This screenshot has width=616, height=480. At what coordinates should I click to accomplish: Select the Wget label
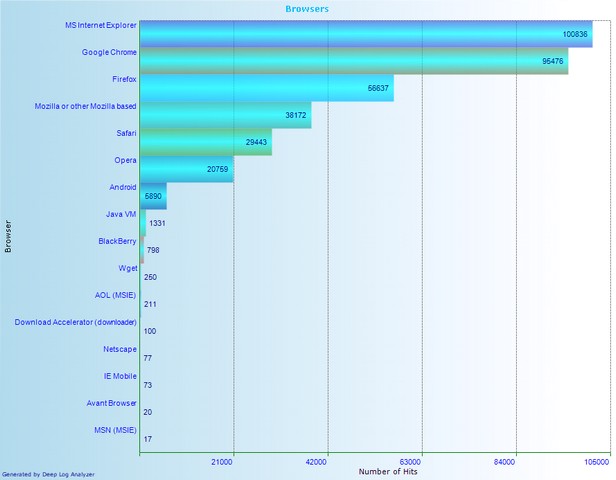[x=127, y=268]
